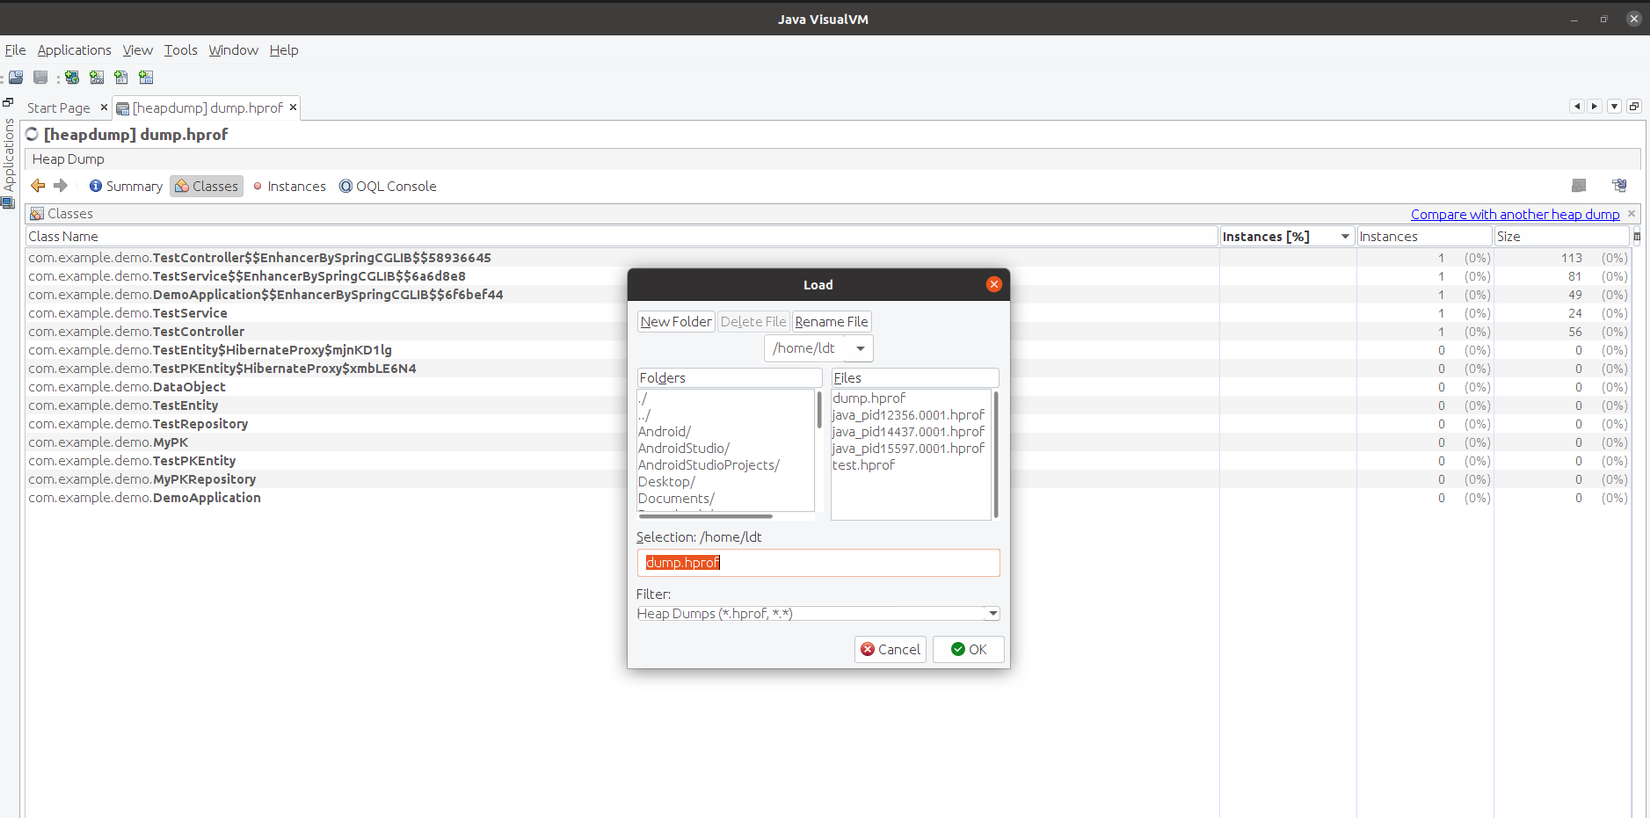This screenshot has width=1650, height=818.
Task: Sort by the Instances [%] column arrow
Action: [x=1344, y=237]
